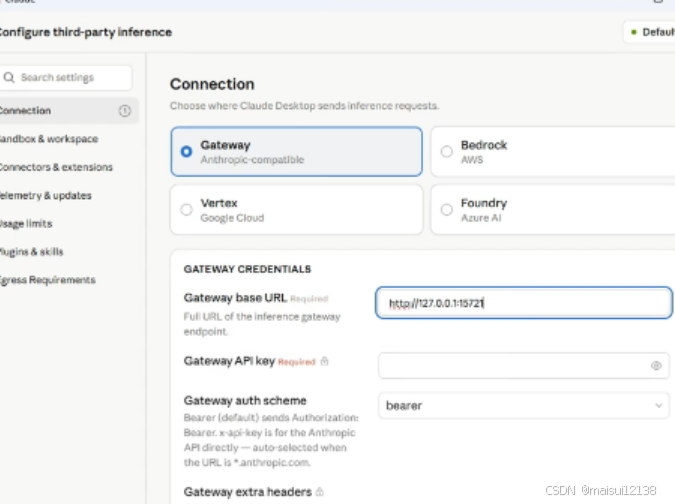This screenshot has width=675, height=504.
Task: Focus the Search settings field
Action: coord(66,77)
